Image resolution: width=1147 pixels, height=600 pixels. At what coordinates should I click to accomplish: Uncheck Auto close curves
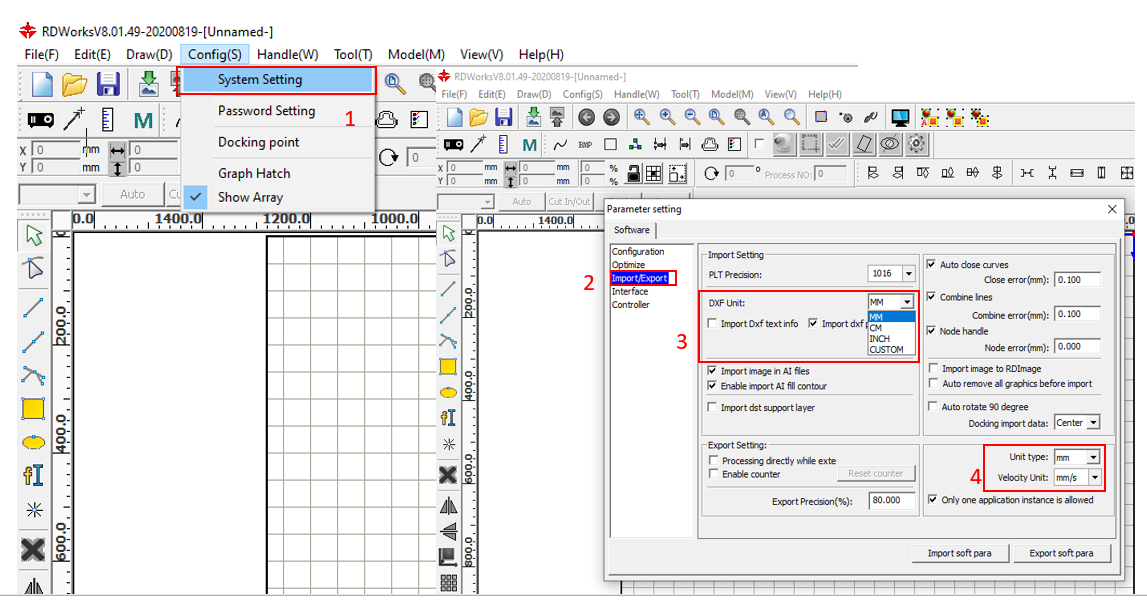click(931, 264)
